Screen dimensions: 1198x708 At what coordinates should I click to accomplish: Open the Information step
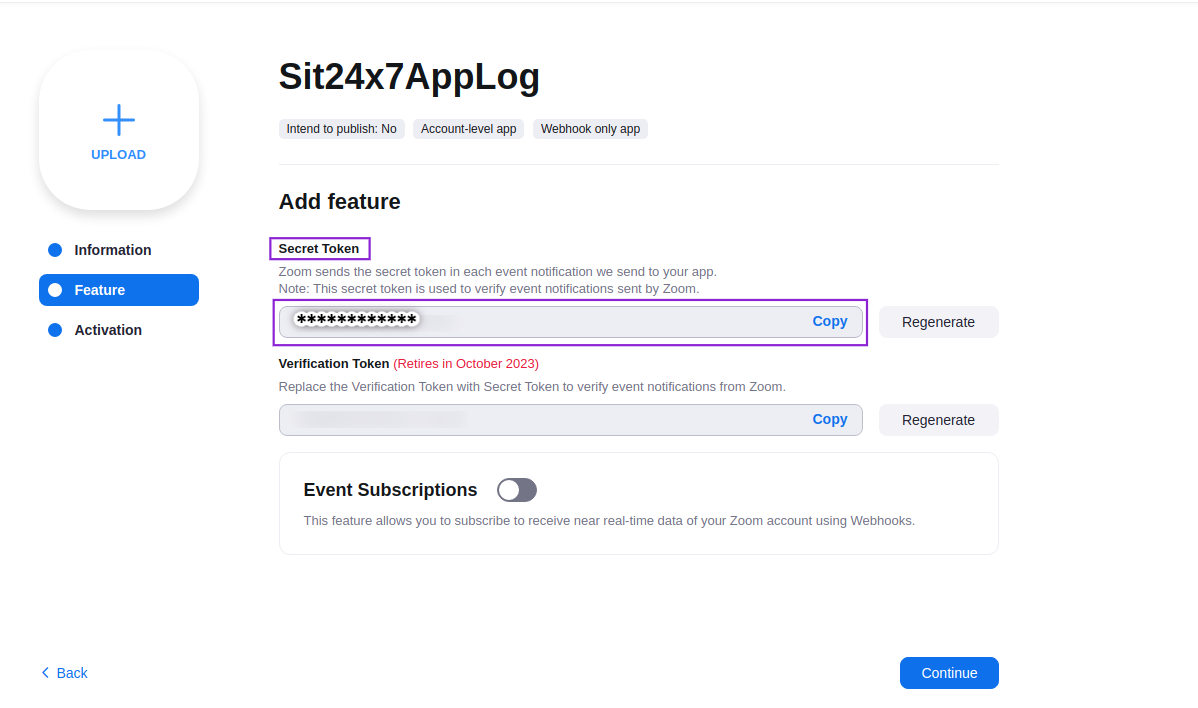[x=113, y=250]
